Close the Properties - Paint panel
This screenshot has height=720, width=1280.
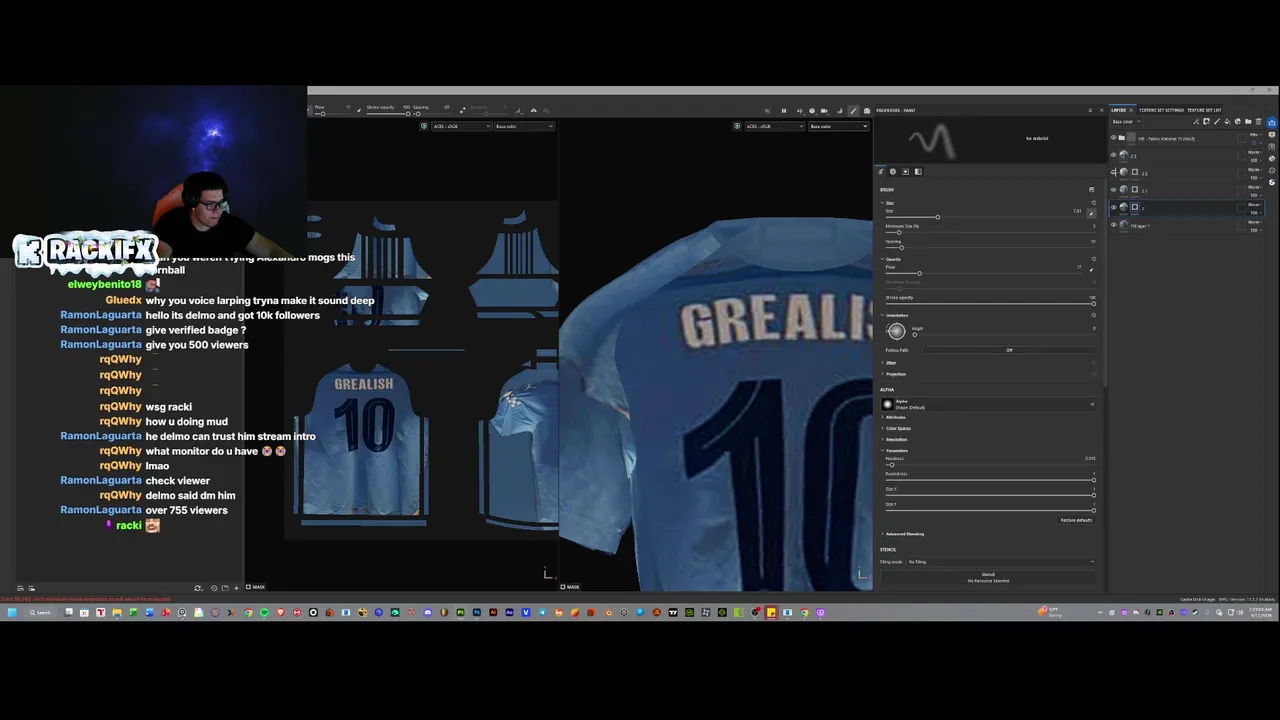coord(1102,110)
